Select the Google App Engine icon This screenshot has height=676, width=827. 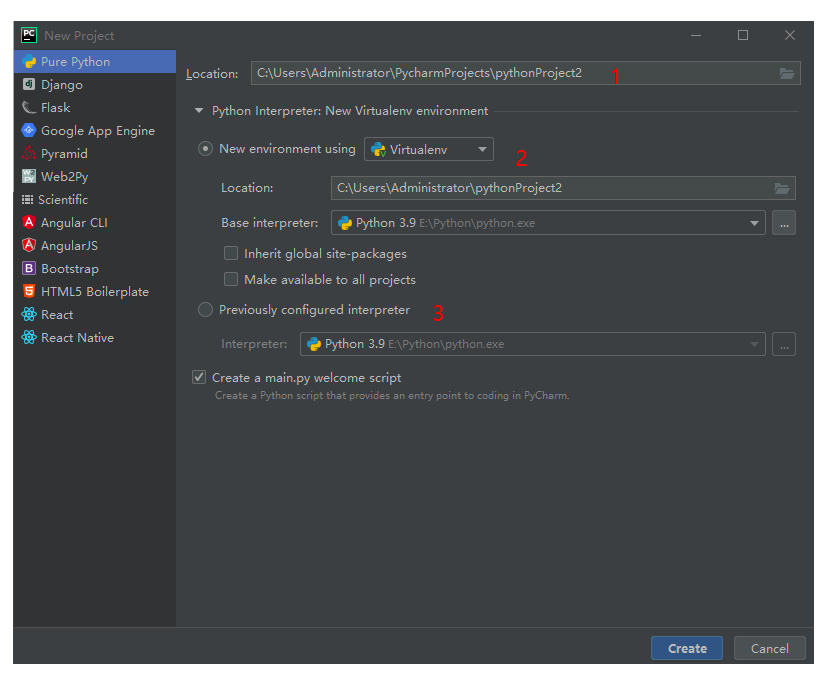[29, 130]
